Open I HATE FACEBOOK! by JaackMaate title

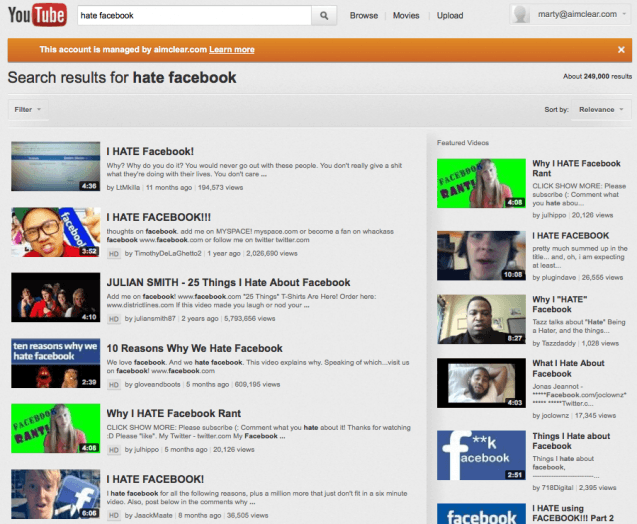(x=155, y=479)
